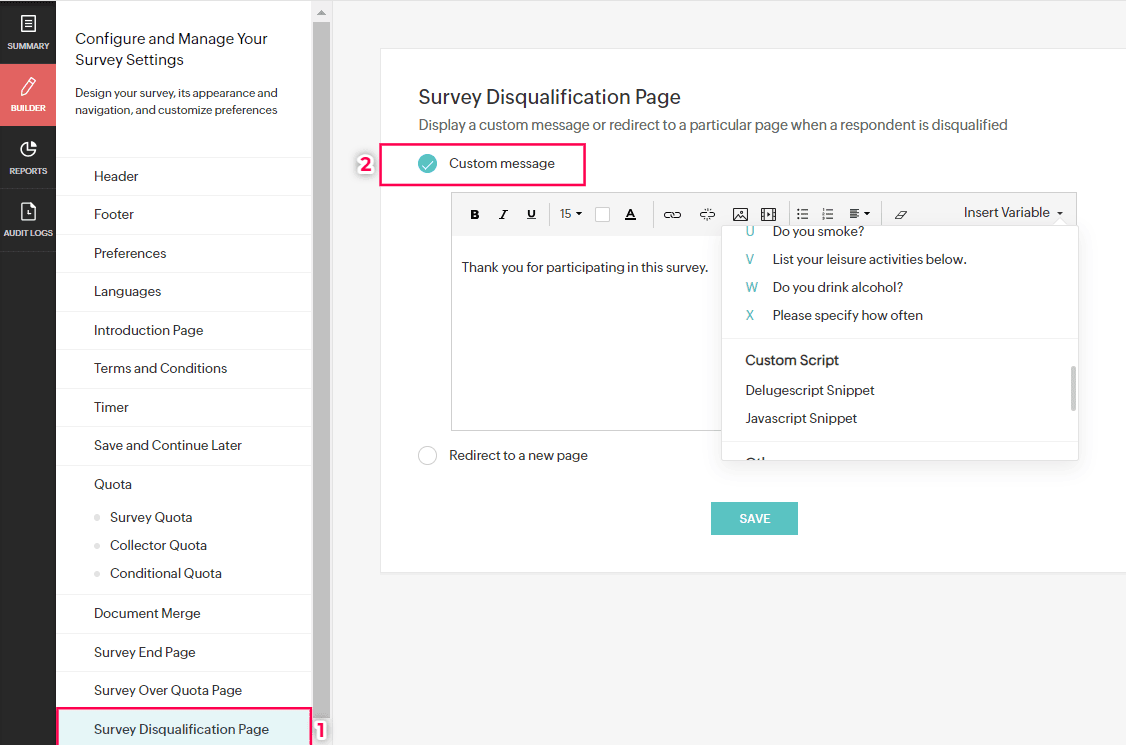Go to Introduction Page settings
Image resolution: width=1126 pixels, height=745 pixels.
click(184, 330)
